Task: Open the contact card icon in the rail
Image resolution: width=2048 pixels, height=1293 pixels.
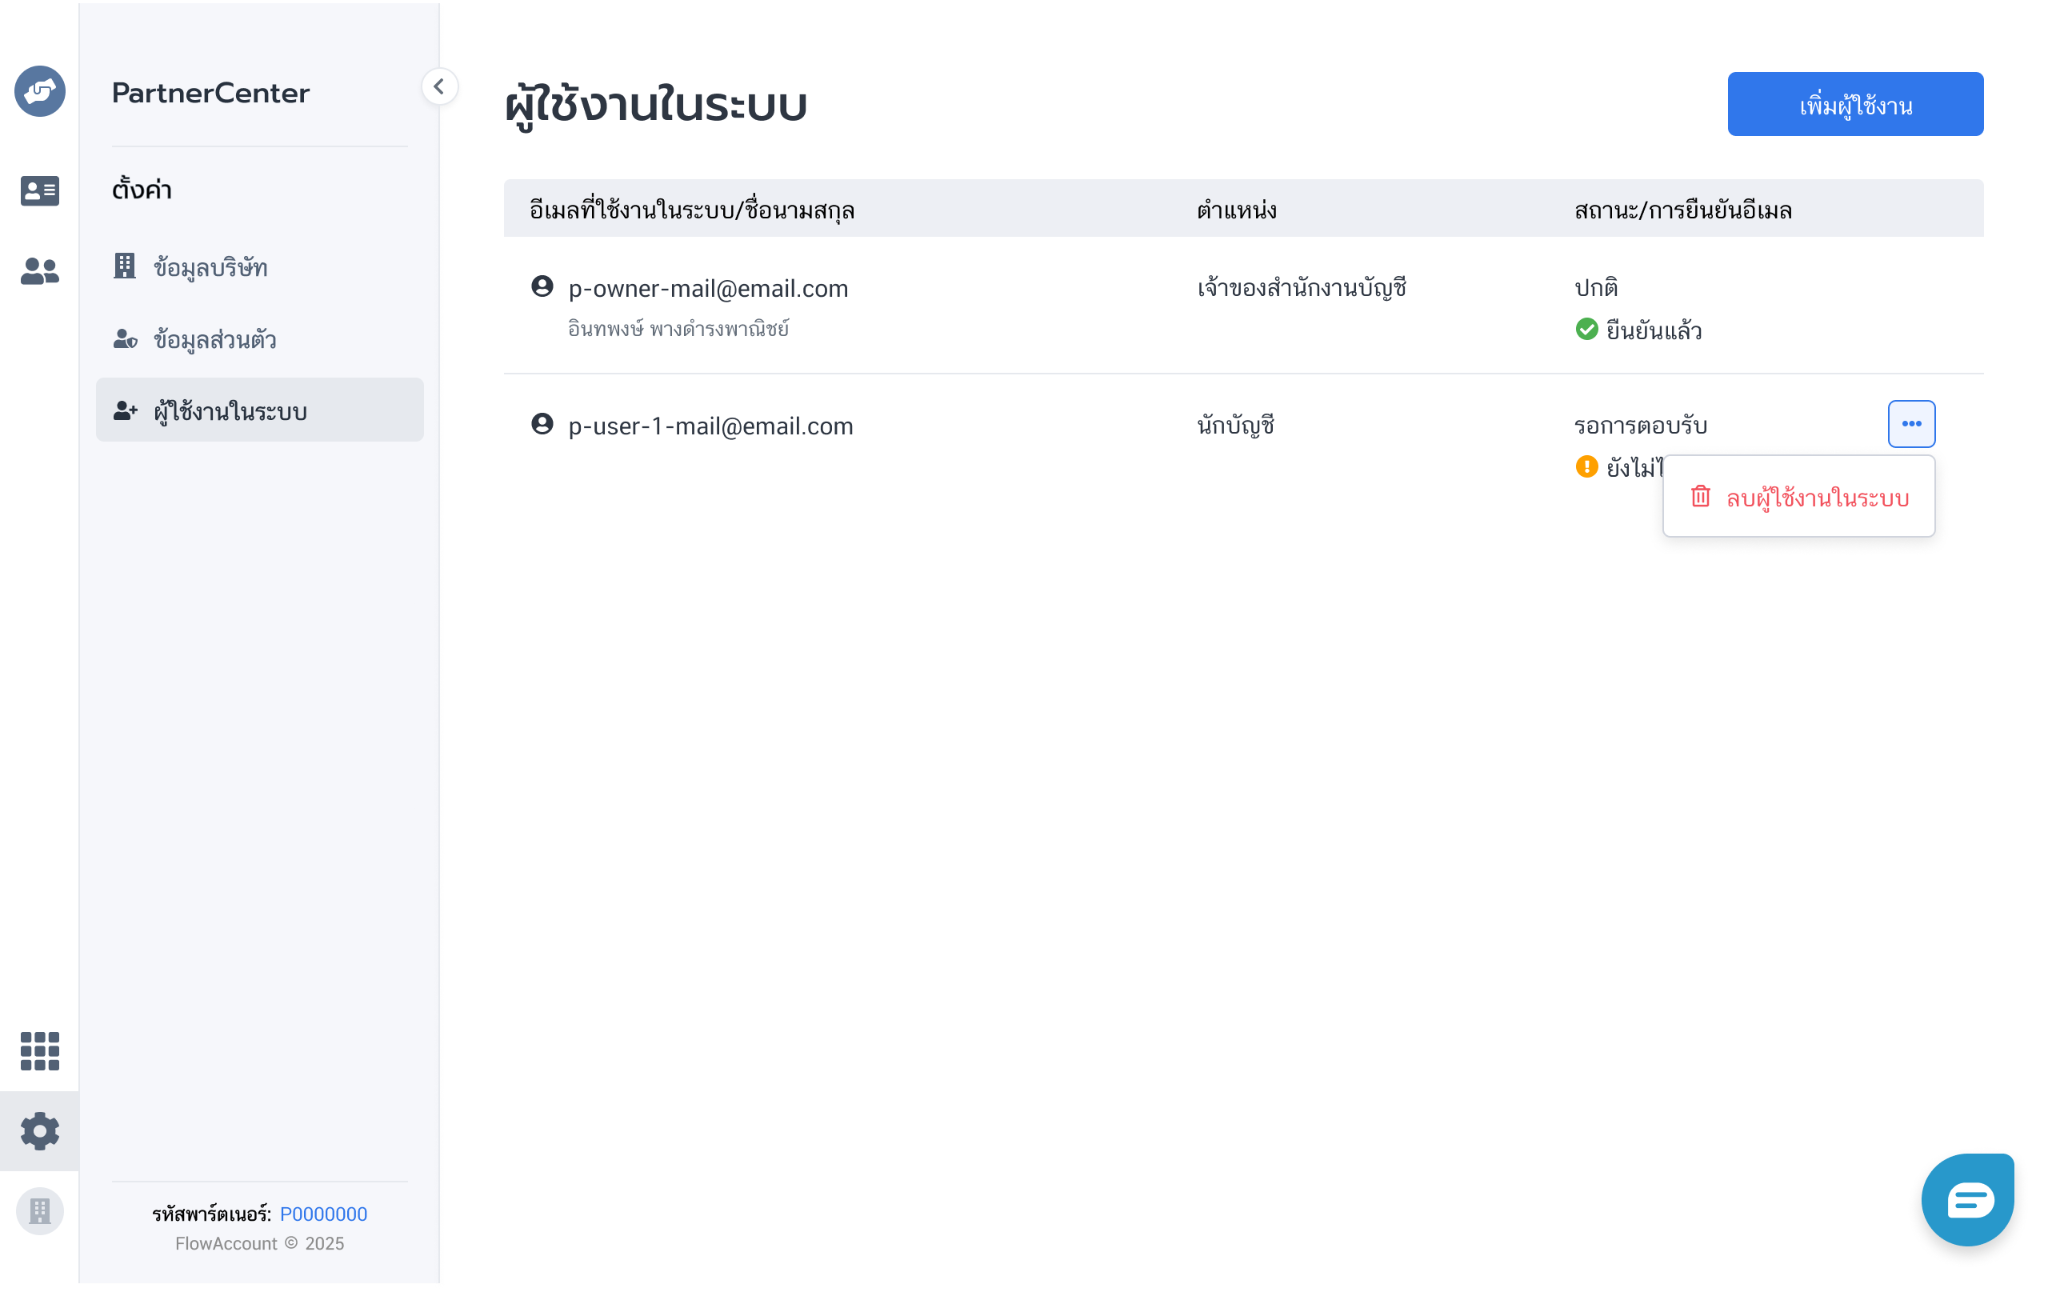Action: tap(40, 191)
